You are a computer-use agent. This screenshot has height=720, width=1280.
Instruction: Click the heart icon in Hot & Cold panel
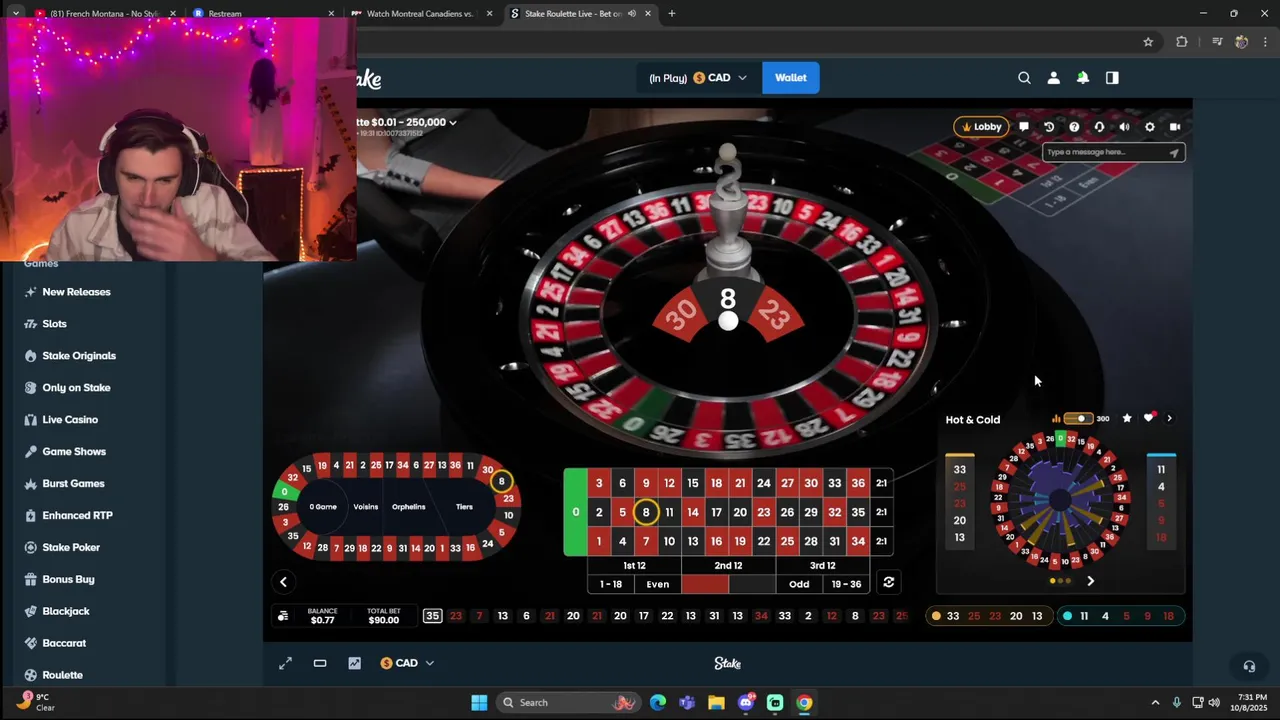(x=1149, y=418)
